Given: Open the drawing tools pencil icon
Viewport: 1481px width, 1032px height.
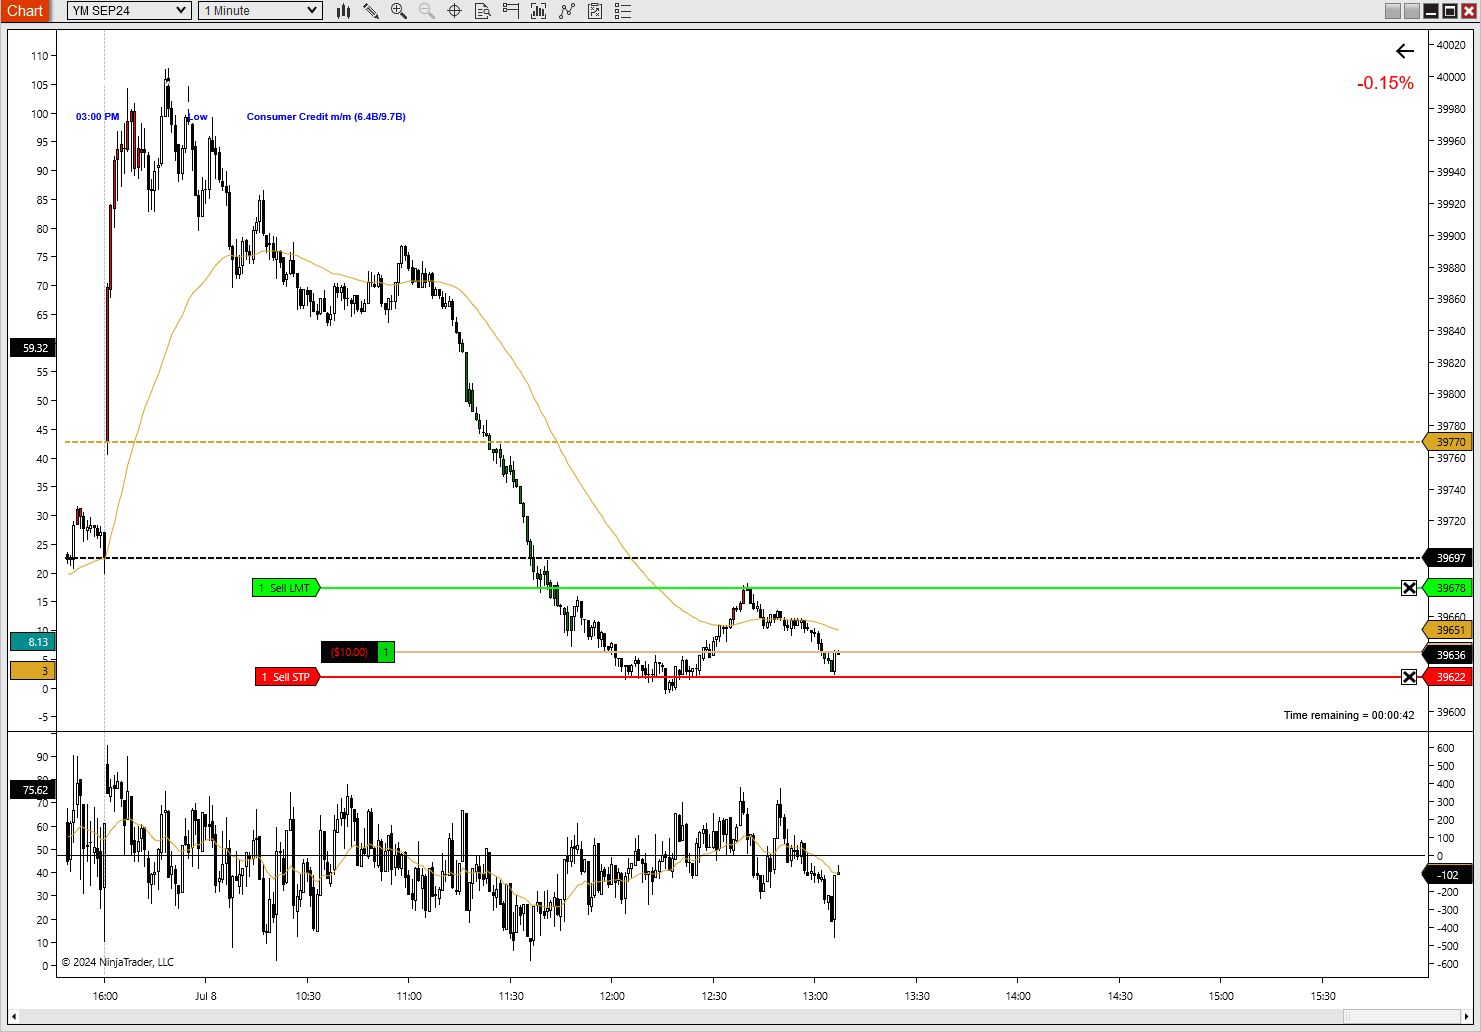Looking at the screenshot, I should click(371, 11).
